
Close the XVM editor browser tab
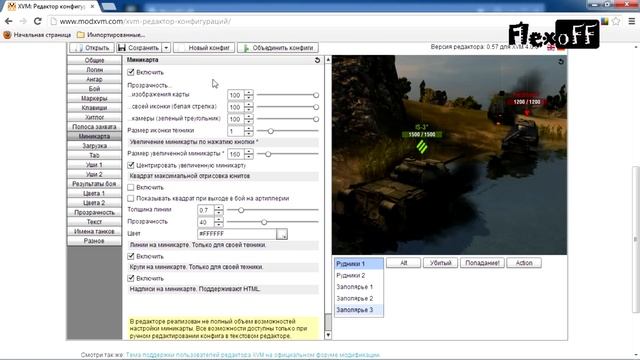93,7
